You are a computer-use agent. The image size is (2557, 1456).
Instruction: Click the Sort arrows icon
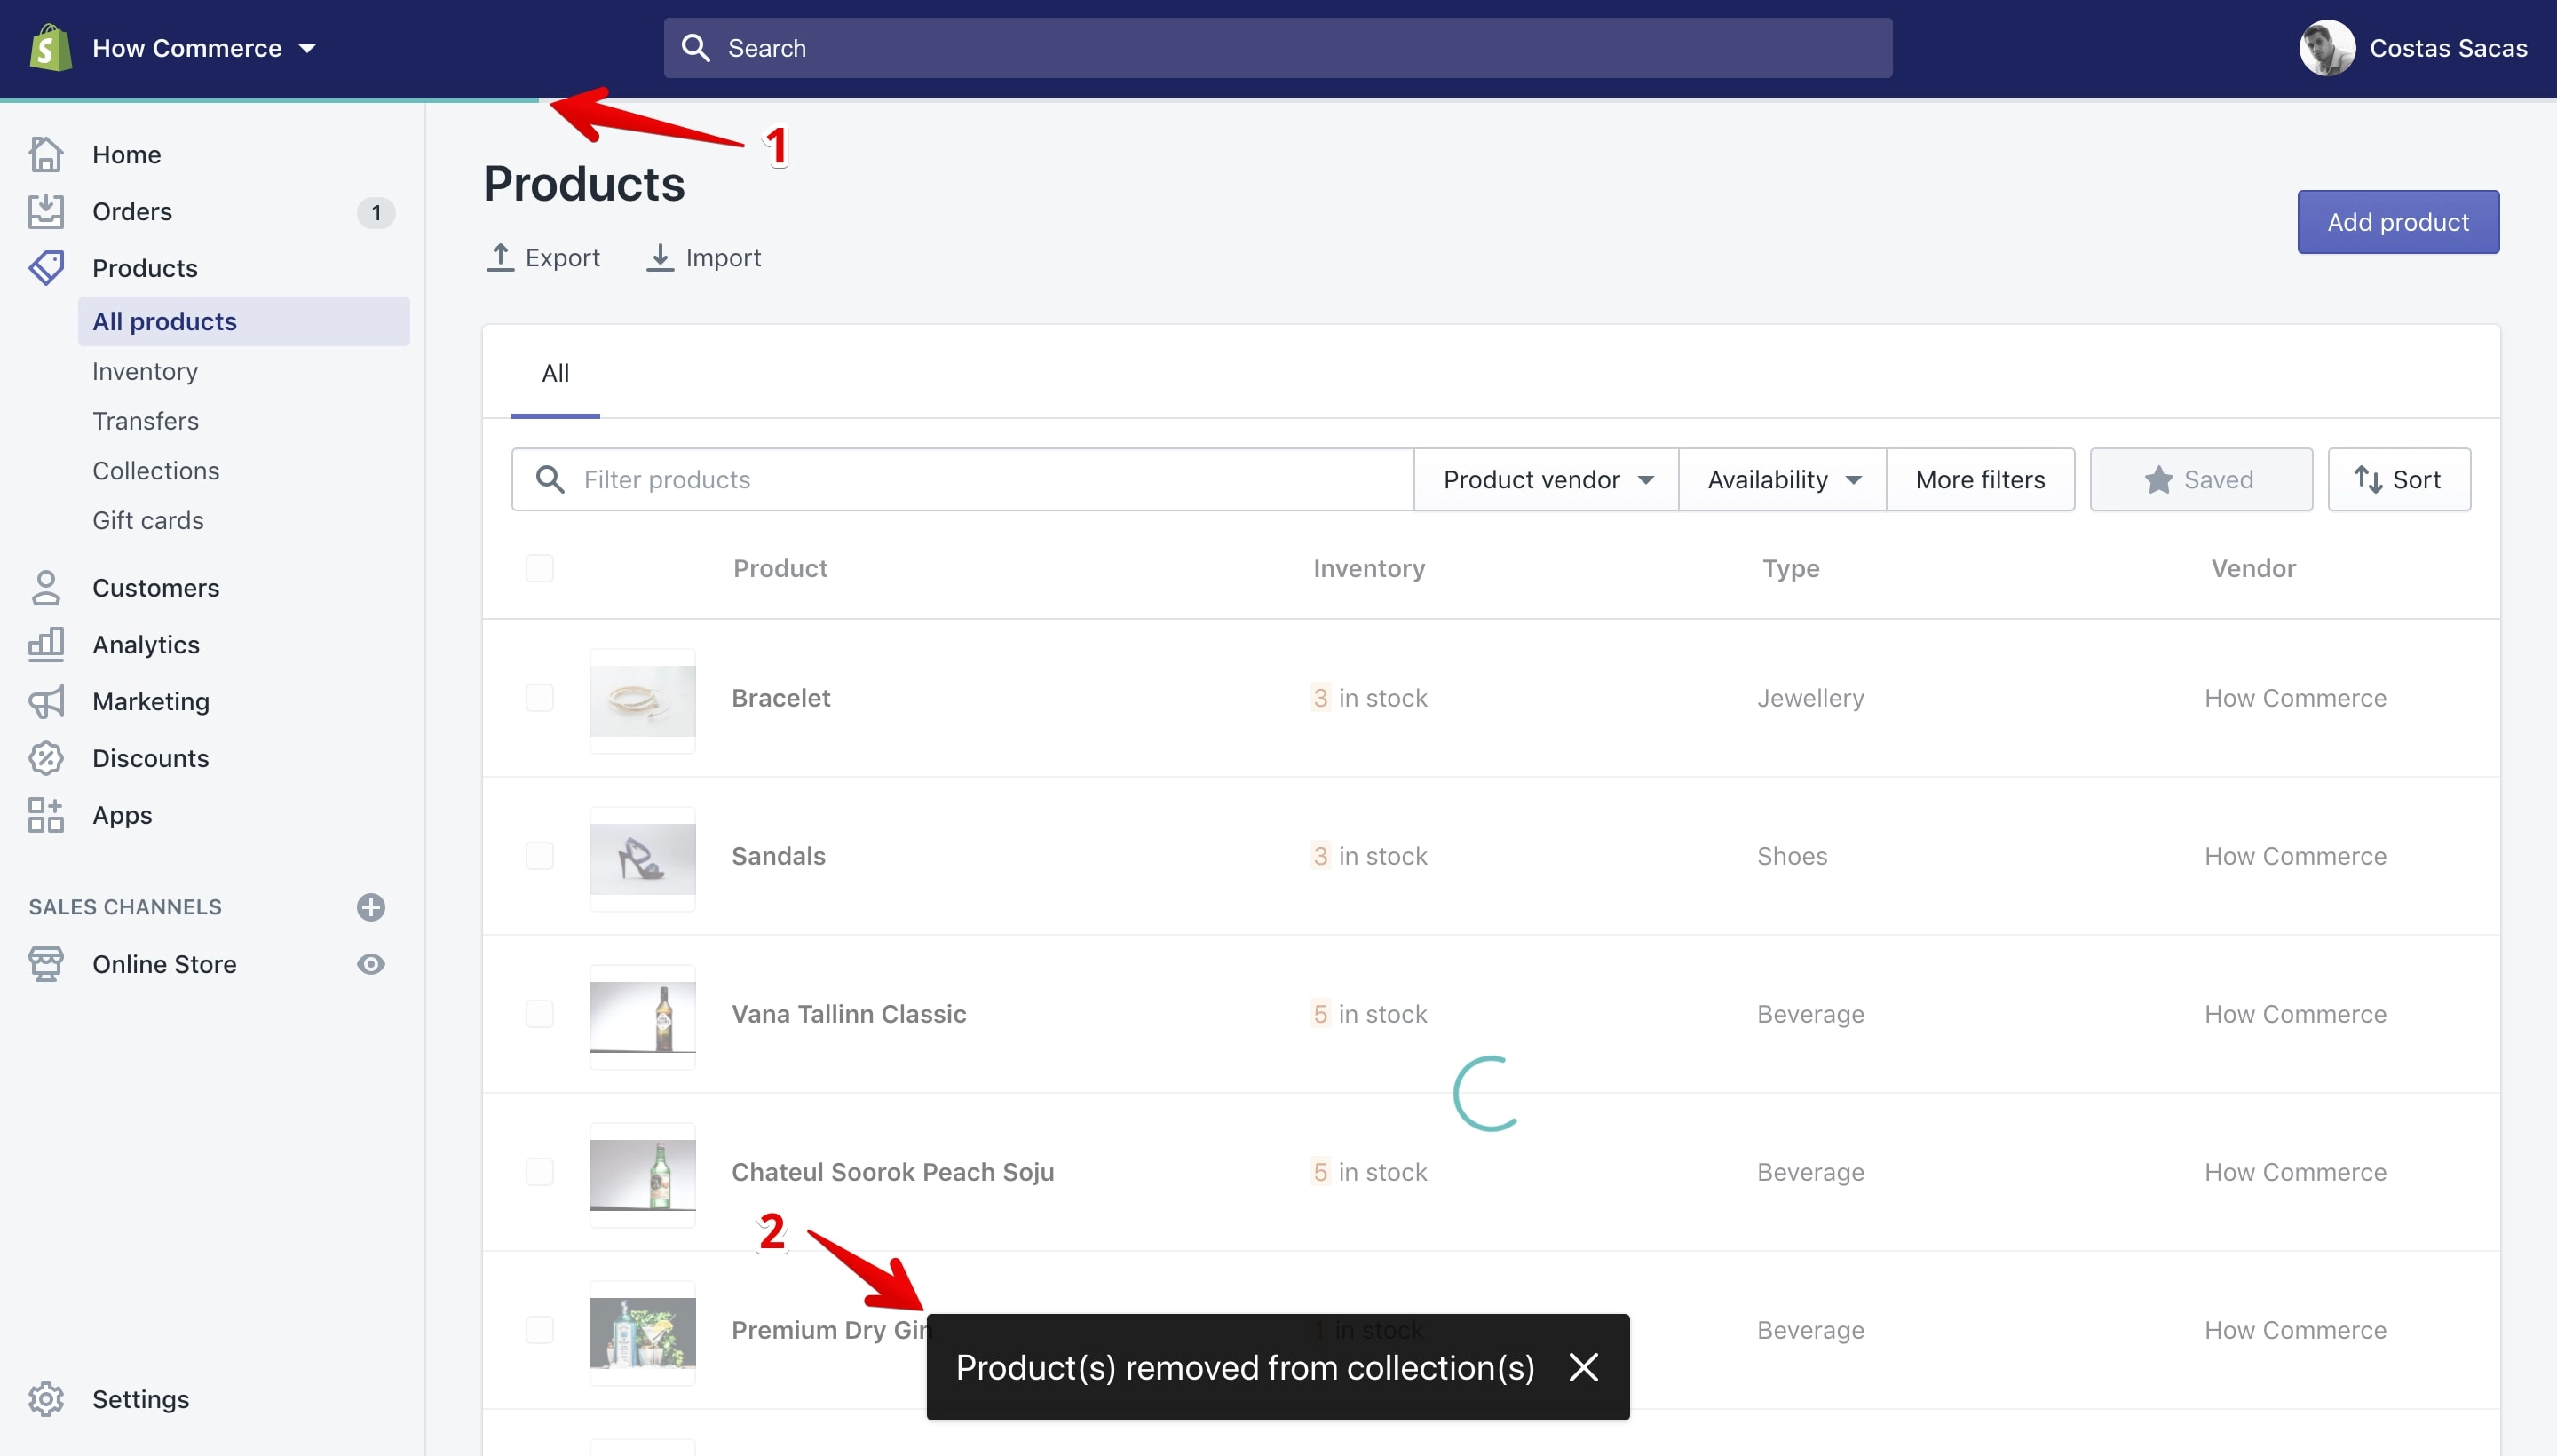pos(2367,479)
